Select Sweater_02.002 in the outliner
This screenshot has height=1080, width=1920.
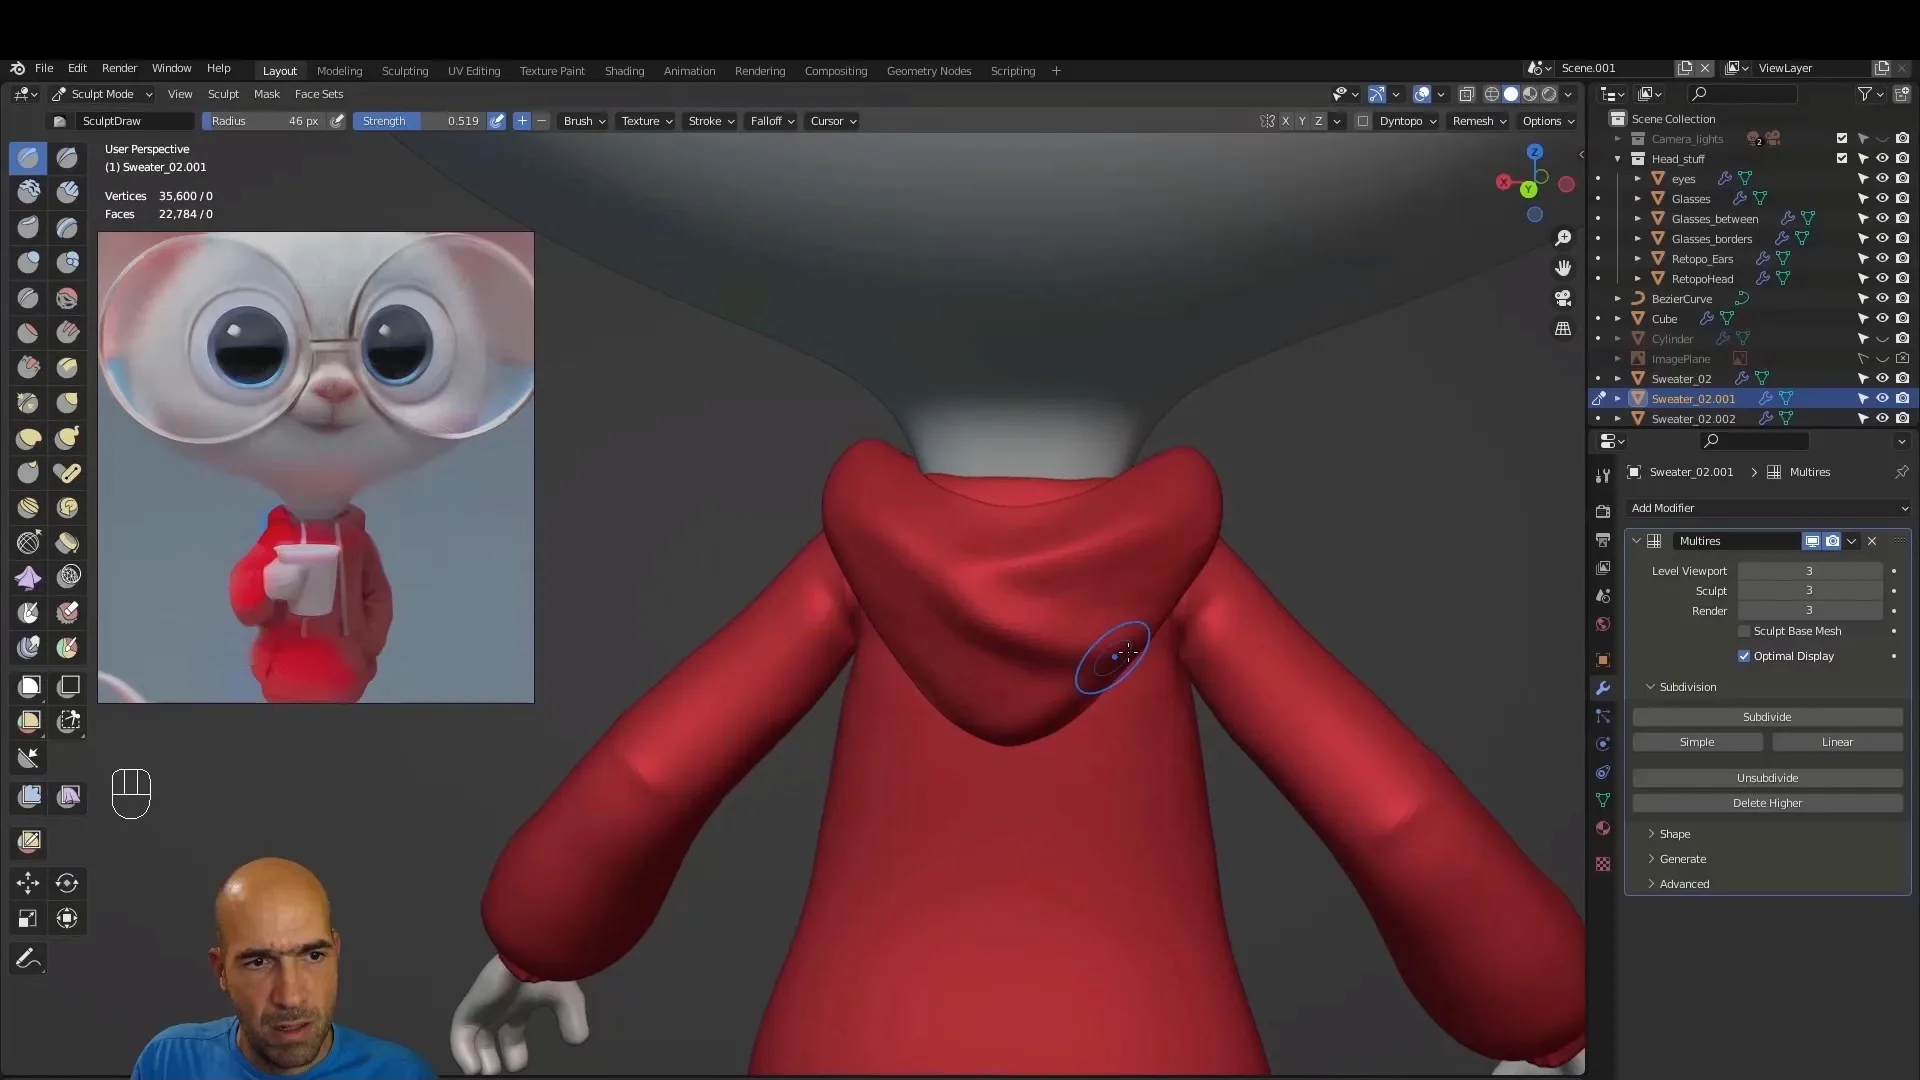pos(1692,418)
